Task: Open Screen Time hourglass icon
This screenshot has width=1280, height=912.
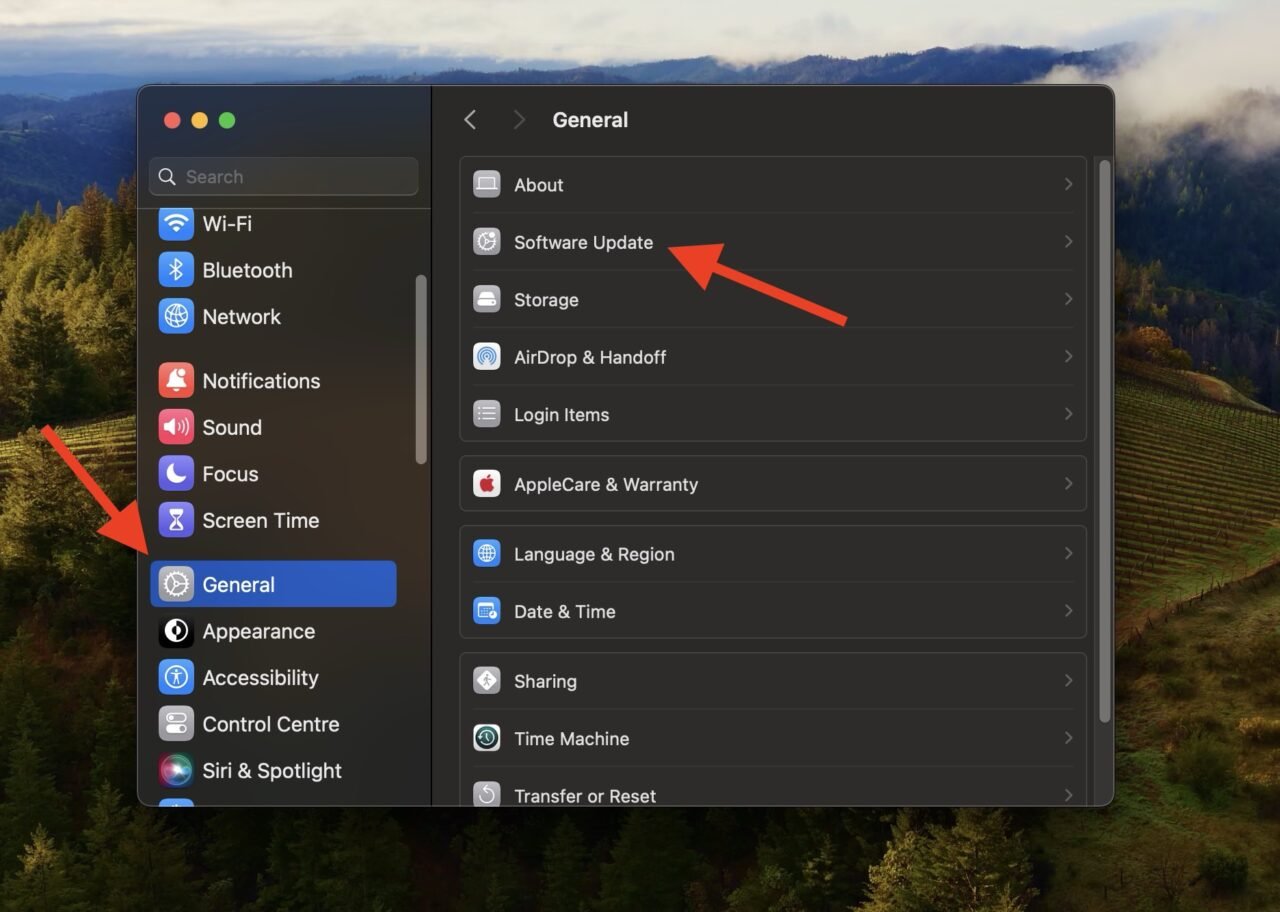Action: click(176, 521)
